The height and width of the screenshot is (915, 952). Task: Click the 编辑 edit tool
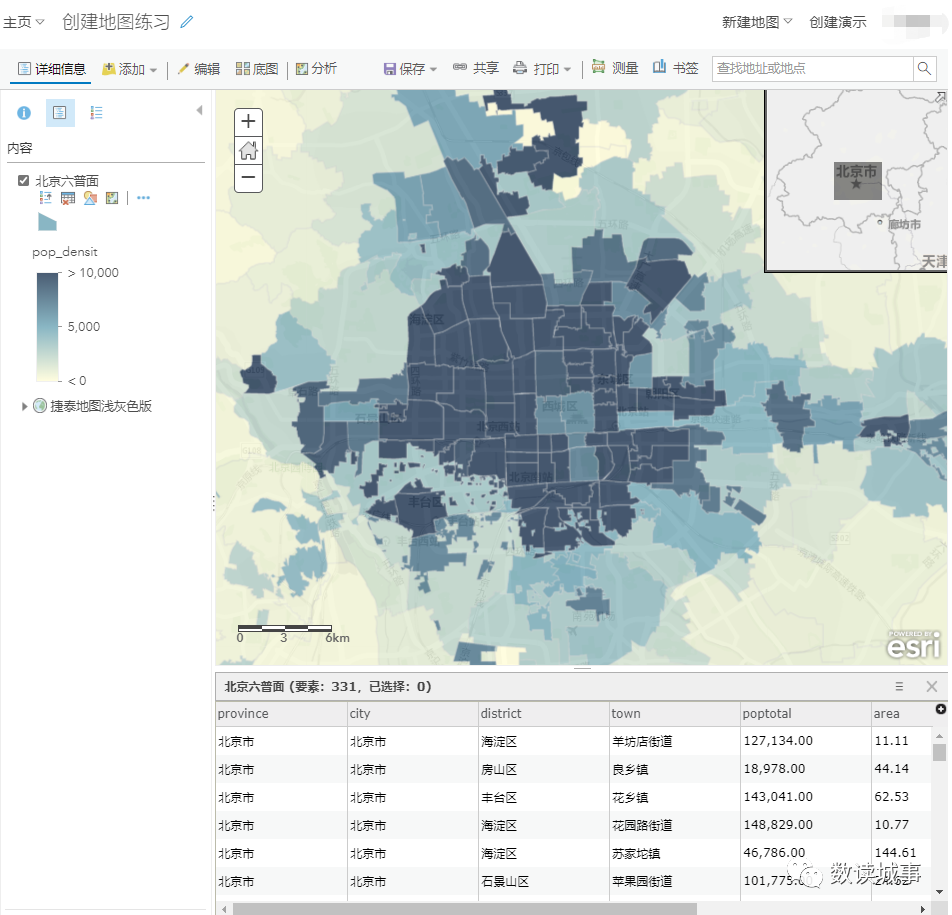199,69
